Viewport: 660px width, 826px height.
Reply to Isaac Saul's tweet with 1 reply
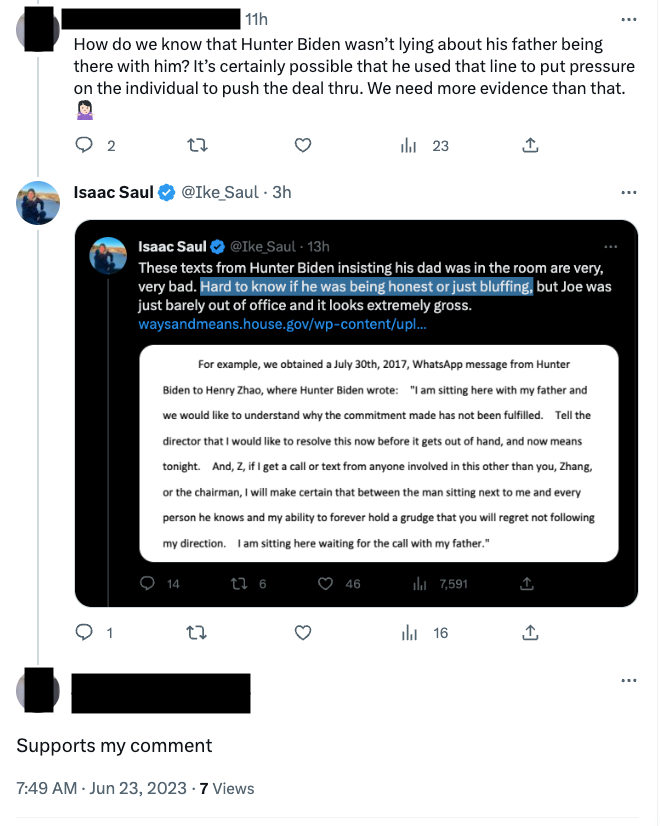(86, 632)
